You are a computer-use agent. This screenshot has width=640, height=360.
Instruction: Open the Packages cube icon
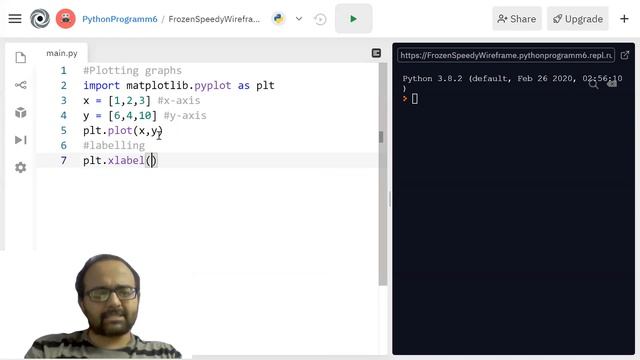coord(20,112)
